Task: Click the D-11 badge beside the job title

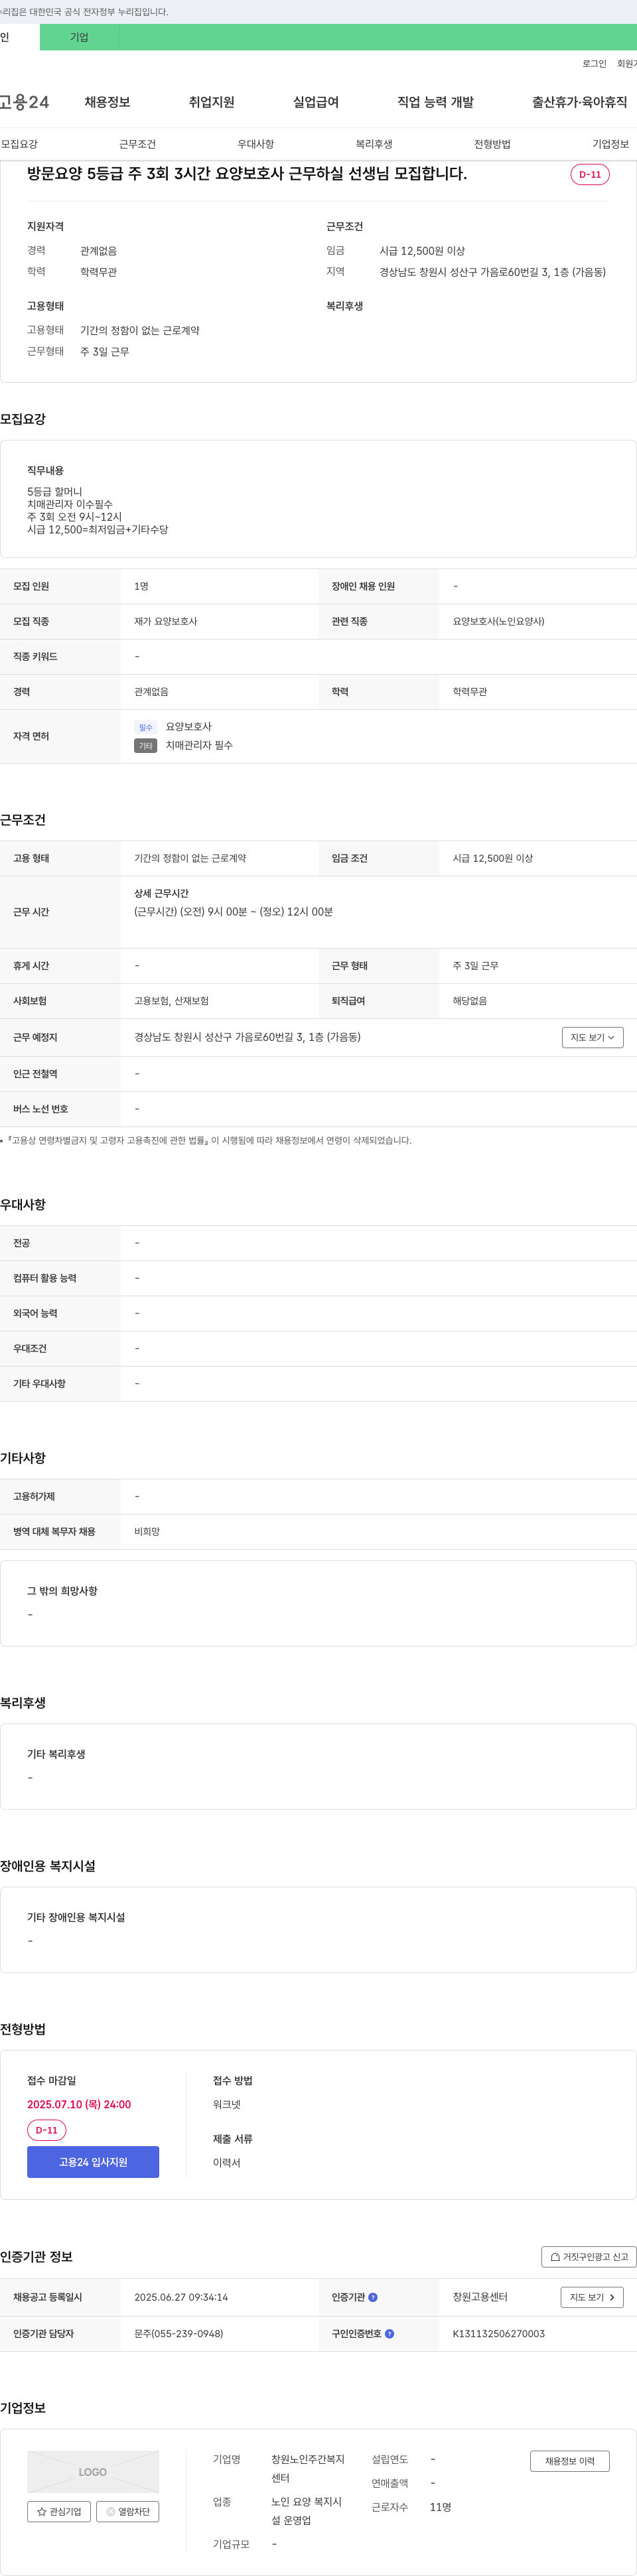Action: (x=590, y=174)
